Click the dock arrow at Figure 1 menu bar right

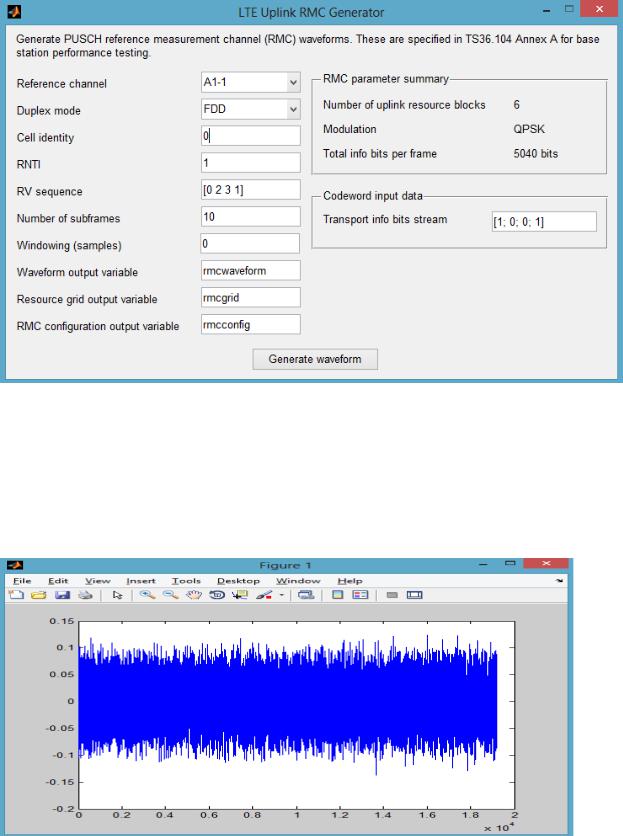559,581
